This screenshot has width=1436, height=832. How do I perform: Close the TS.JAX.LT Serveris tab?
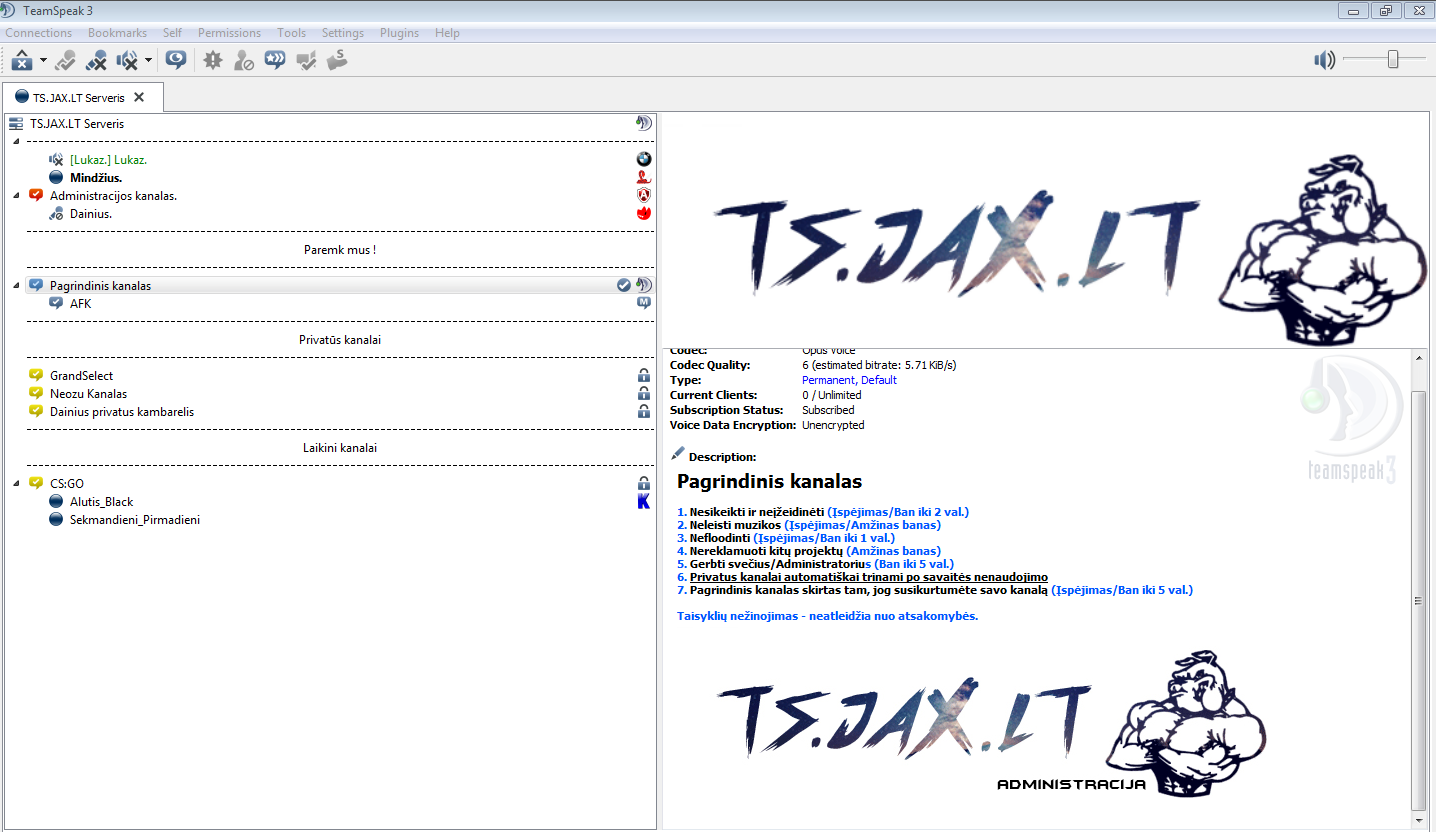pyautogui.click(x=139, y=97)
